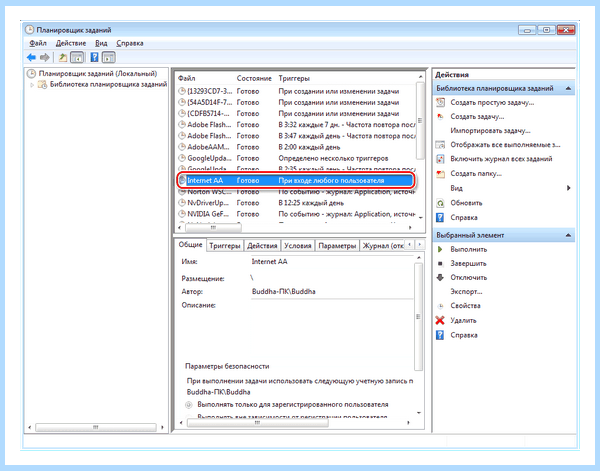
Task: Select the 'Общие' tab
Action: (x=190, y=245)
